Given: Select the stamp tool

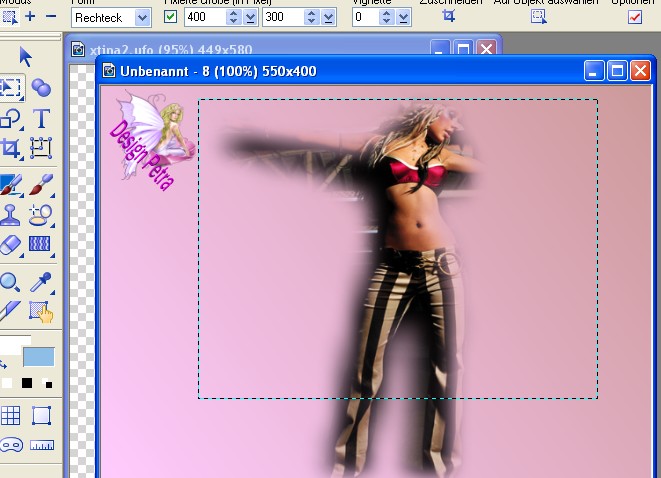Looking at the screenshot, I should click(10, 215).
